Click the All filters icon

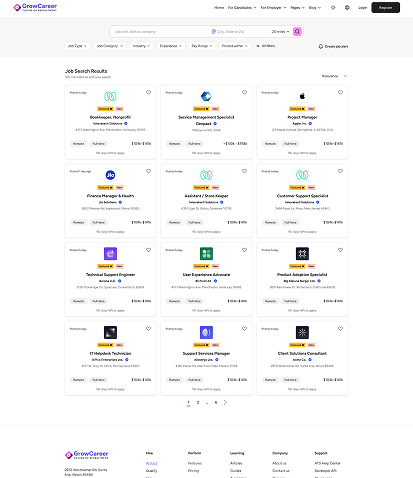[258, 46]
